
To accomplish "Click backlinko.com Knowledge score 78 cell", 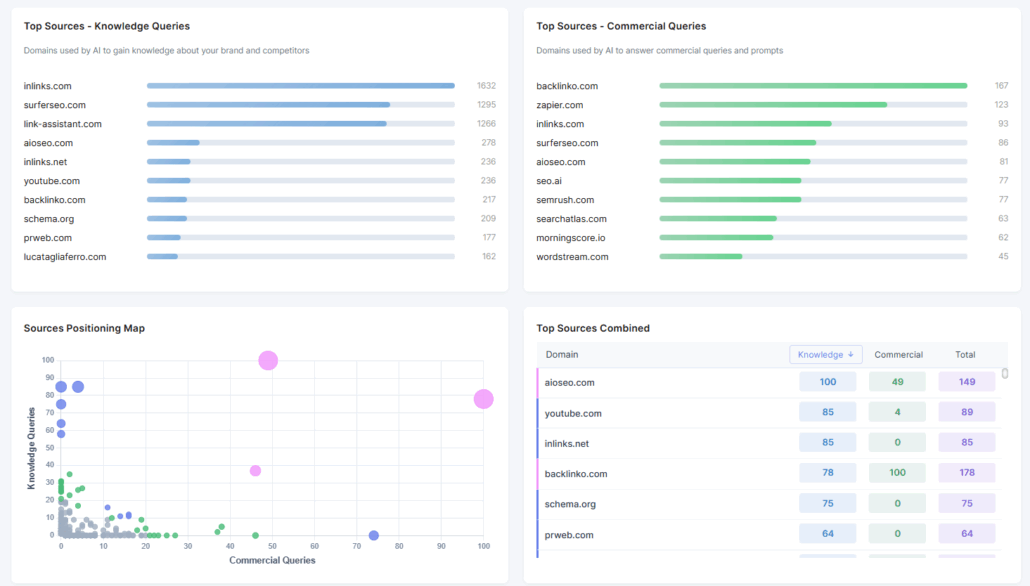I will [x=828, y=472].
